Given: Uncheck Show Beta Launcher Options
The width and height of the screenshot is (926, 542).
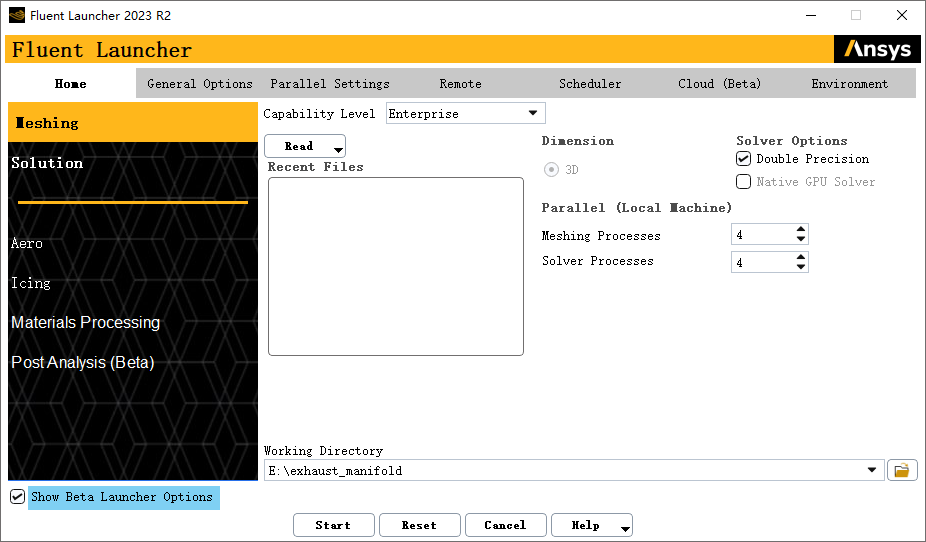Looking at the screenshot, I should (x=17, y=497).
